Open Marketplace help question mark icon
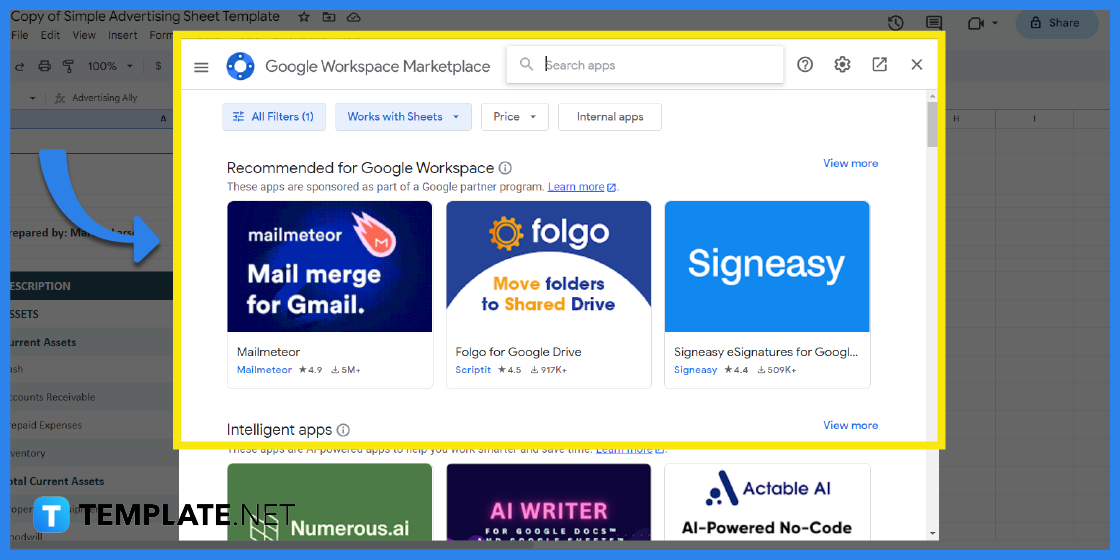This screenshot has width=1120, height=560. tap(805, 65)
